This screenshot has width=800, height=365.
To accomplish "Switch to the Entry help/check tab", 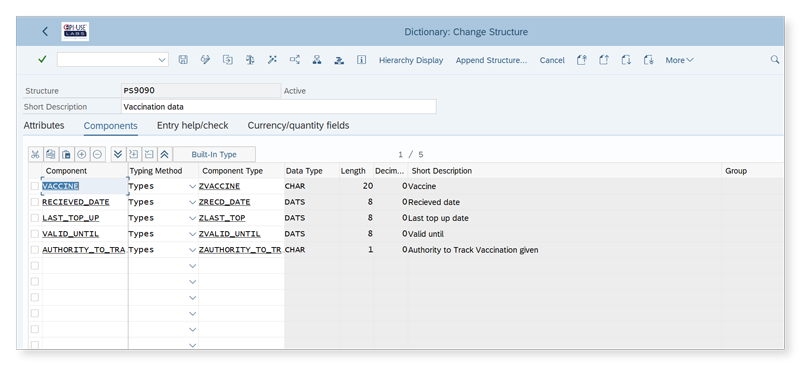I will click(x=192, y=126).
